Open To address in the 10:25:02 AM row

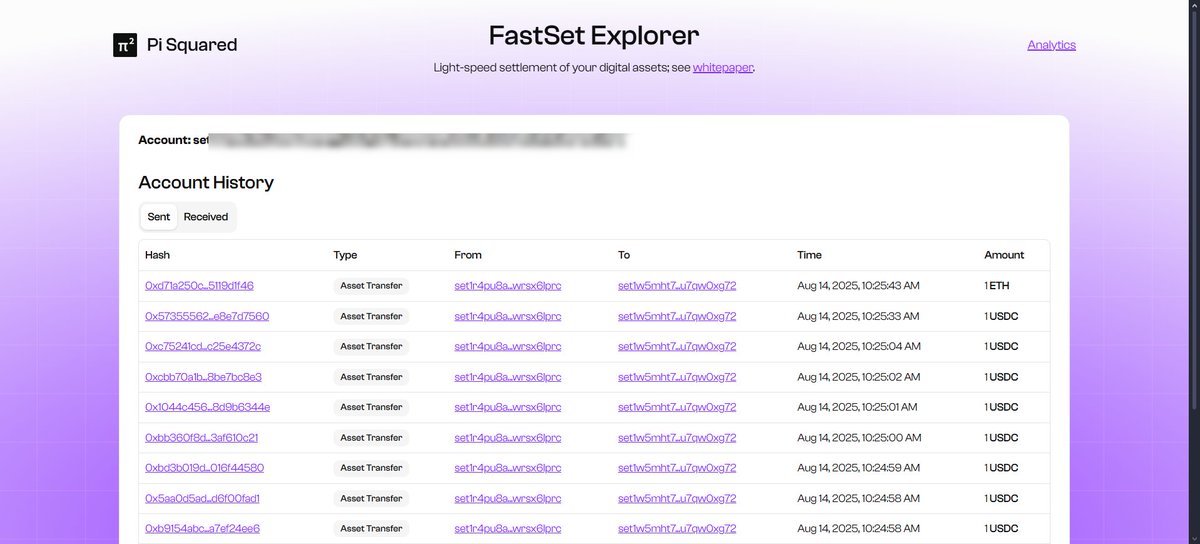[677, 377]
